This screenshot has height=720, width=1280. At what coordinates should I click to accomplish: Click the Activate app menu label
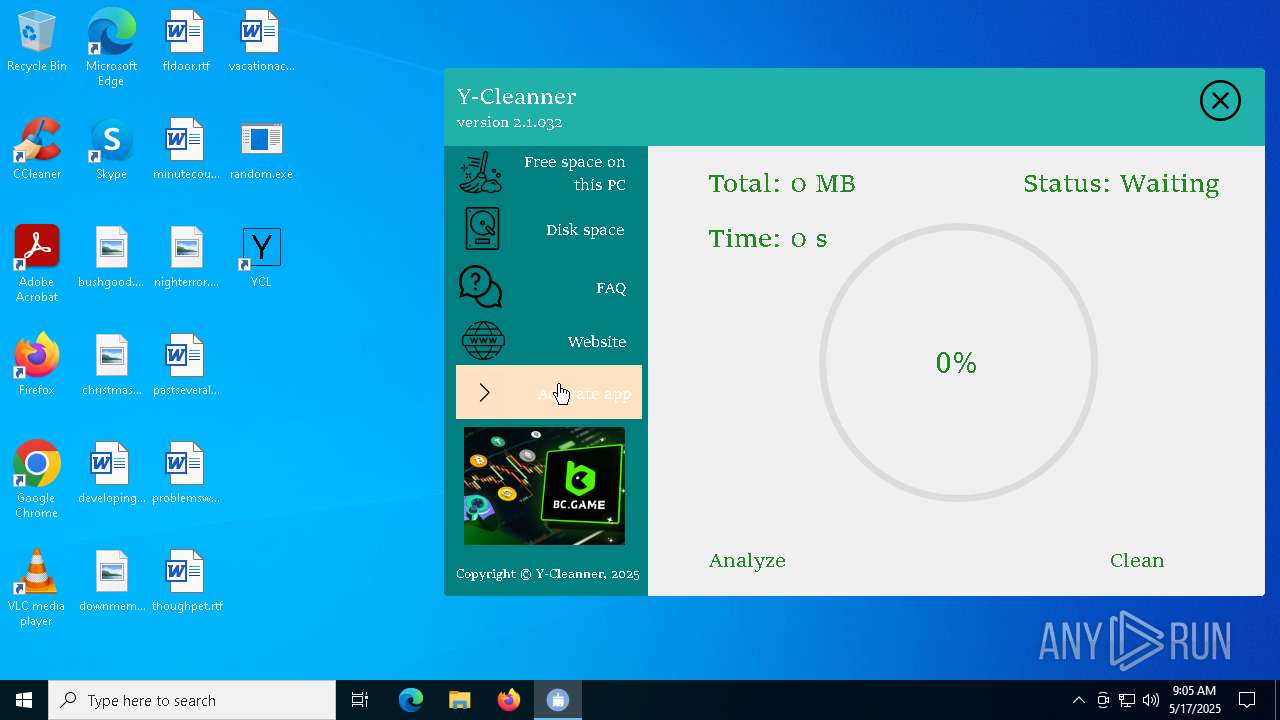[x=584, y=394]
